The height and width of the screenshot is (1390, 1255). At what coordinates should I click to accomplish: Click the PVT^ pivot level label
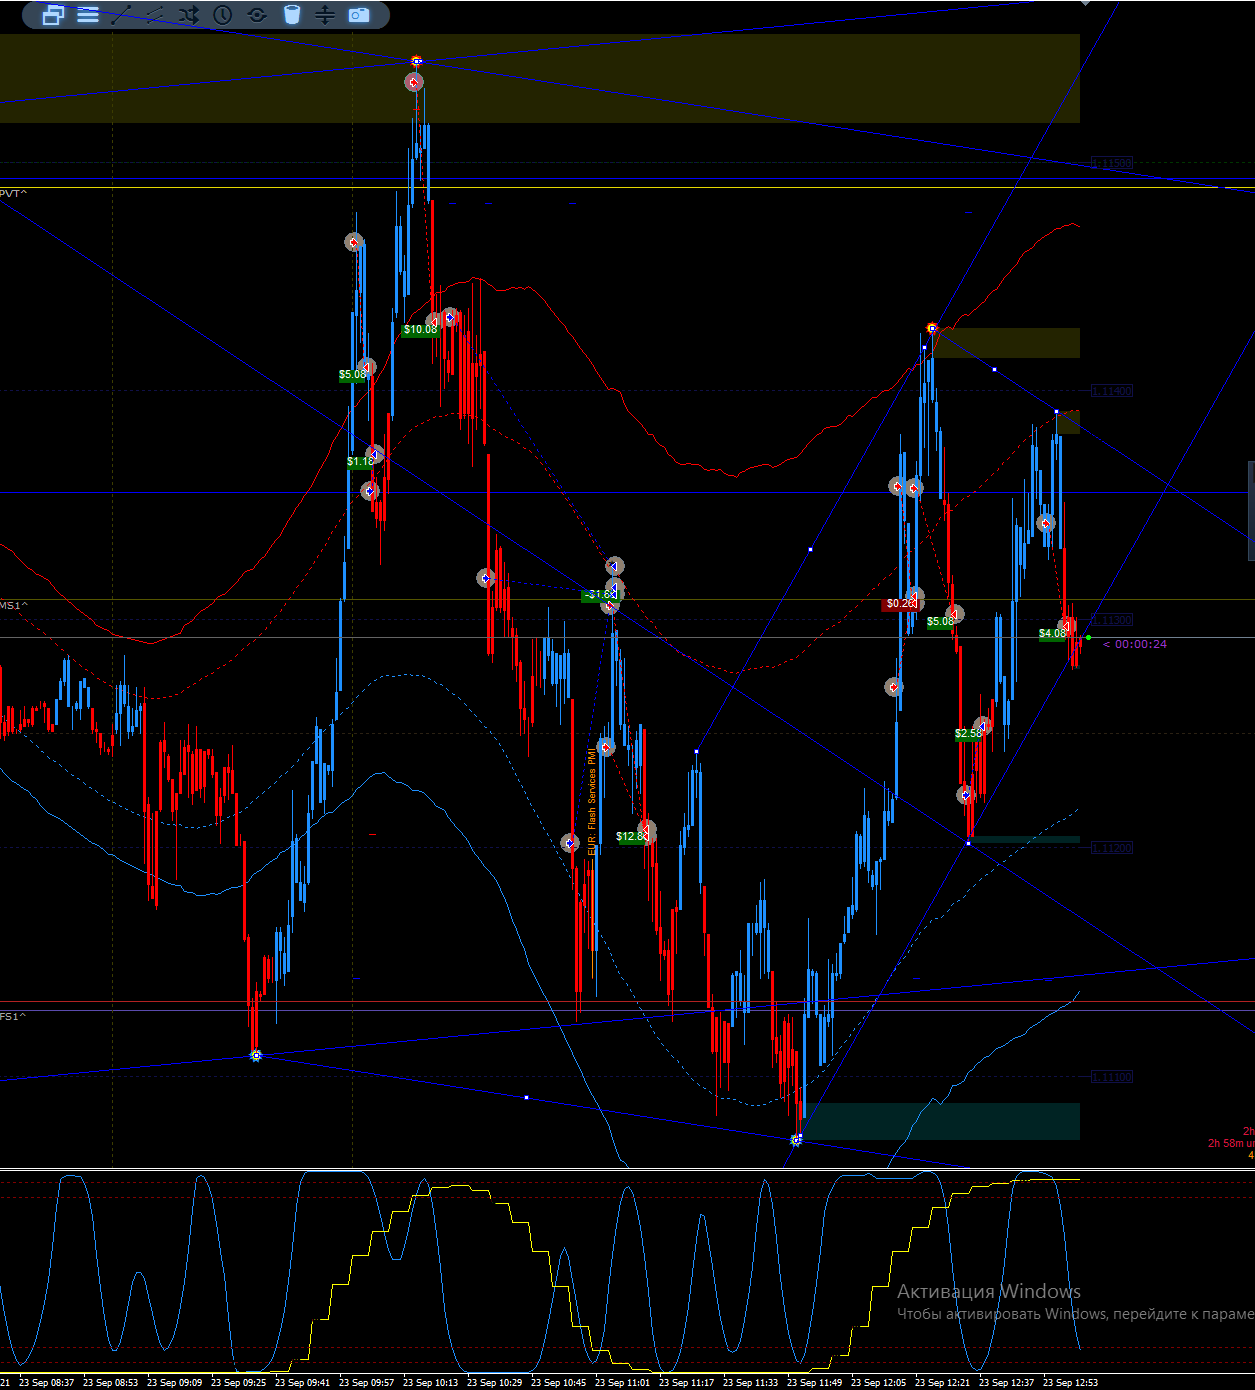[x=13, y=193]
